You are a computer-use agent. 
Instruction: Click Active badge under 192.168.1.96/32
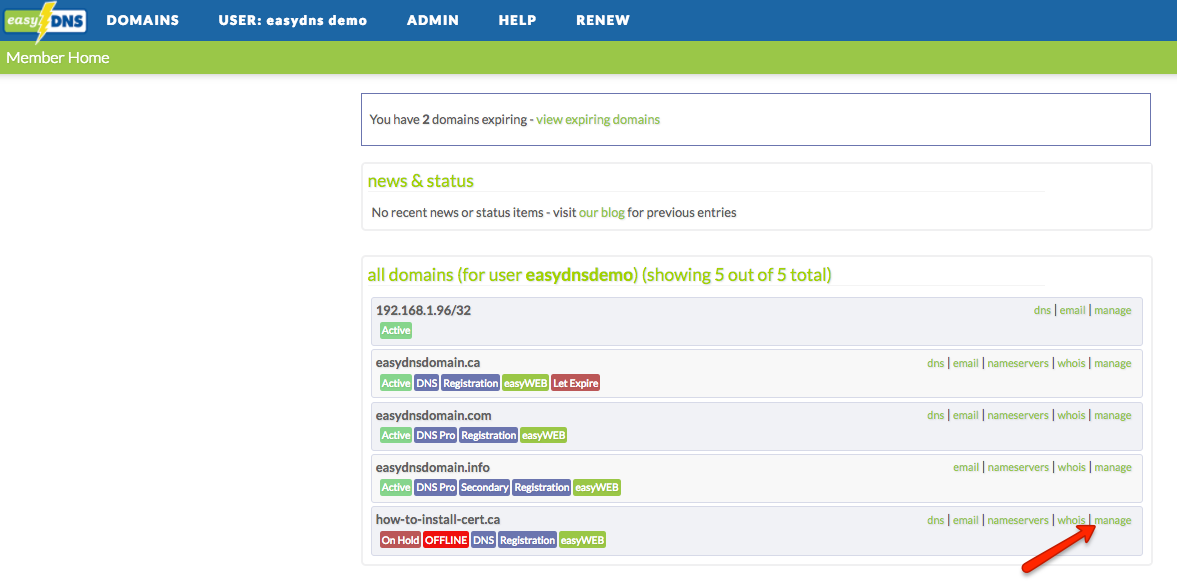click(x=396, y=330)
